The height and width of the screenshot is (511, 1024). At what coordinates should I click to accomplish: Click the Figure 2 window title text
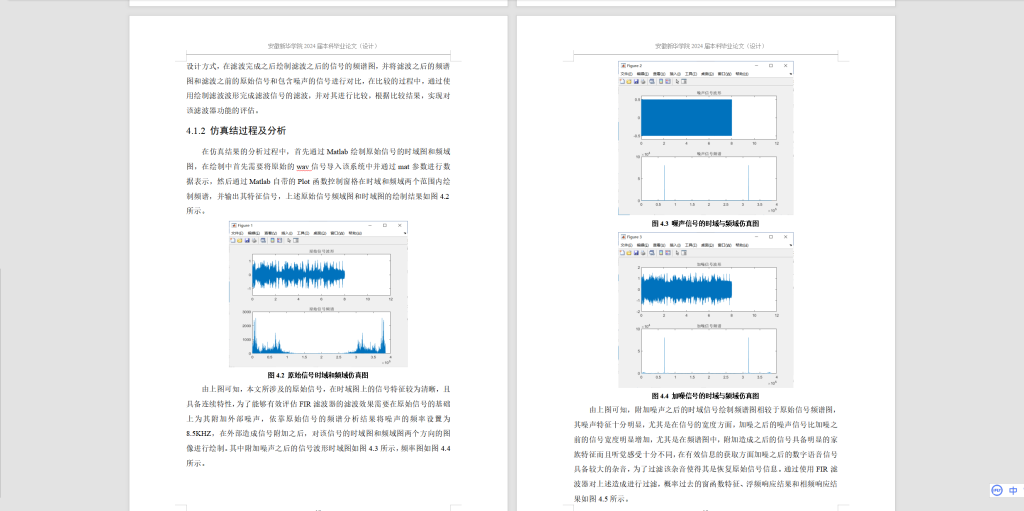[635, 66]
